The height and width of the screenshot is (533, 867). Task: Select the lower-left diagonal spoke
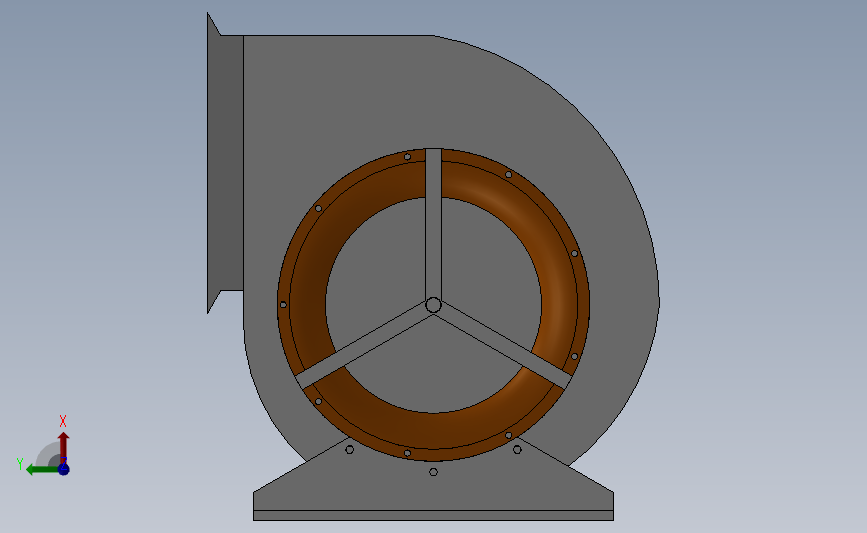tap(363, 347)
